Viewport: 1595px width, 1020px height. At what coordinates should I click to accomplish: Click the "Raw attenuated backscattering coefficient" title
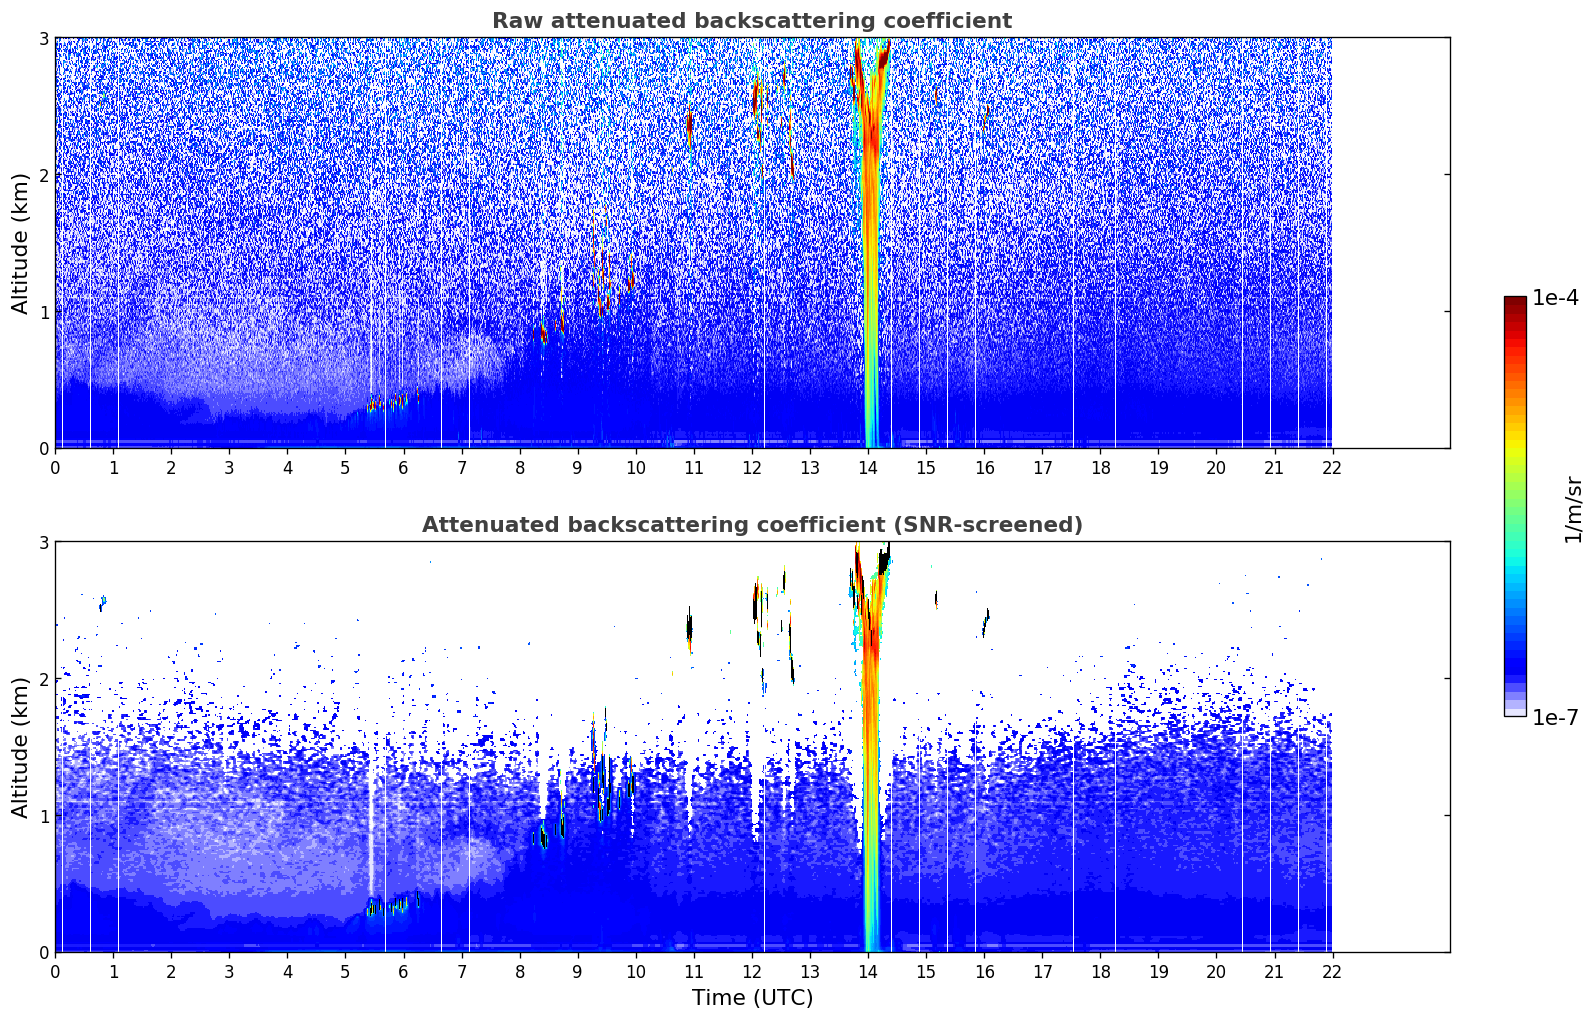pyautogui.click(x=751, y=21)
